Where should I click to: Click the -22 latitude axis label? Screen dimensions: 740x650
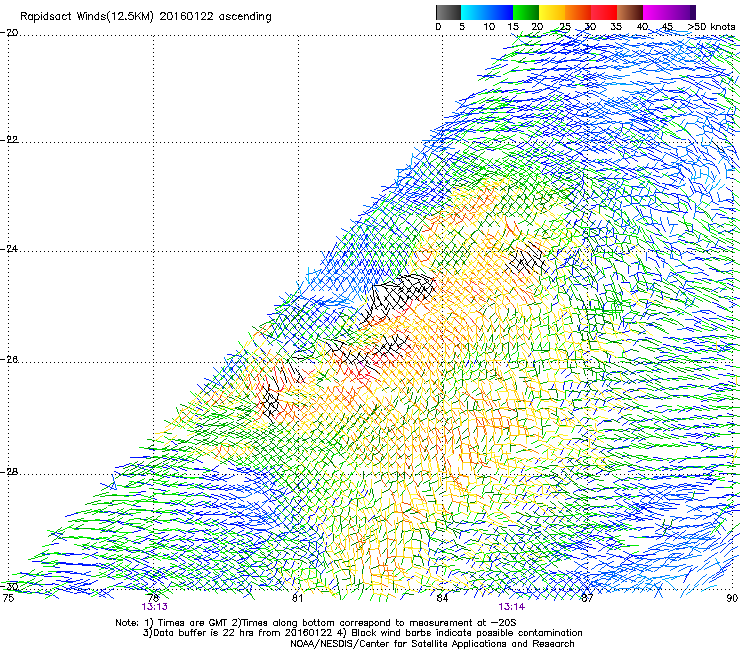coord(9,140)
